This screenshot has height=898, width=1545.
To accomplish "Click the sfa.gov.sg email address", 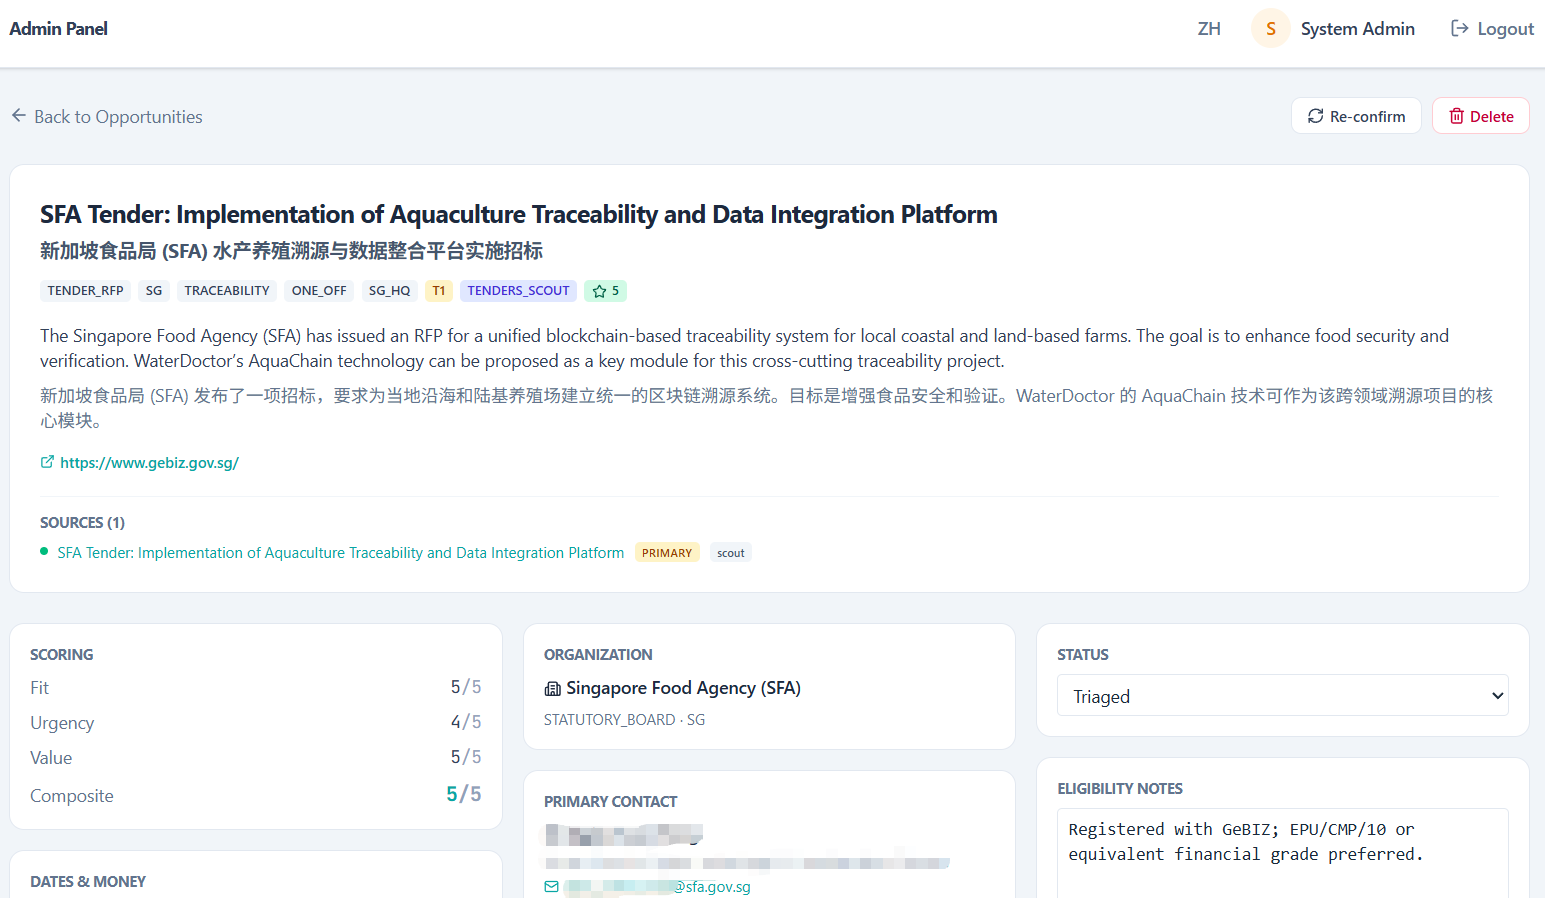I will (656, 886).
